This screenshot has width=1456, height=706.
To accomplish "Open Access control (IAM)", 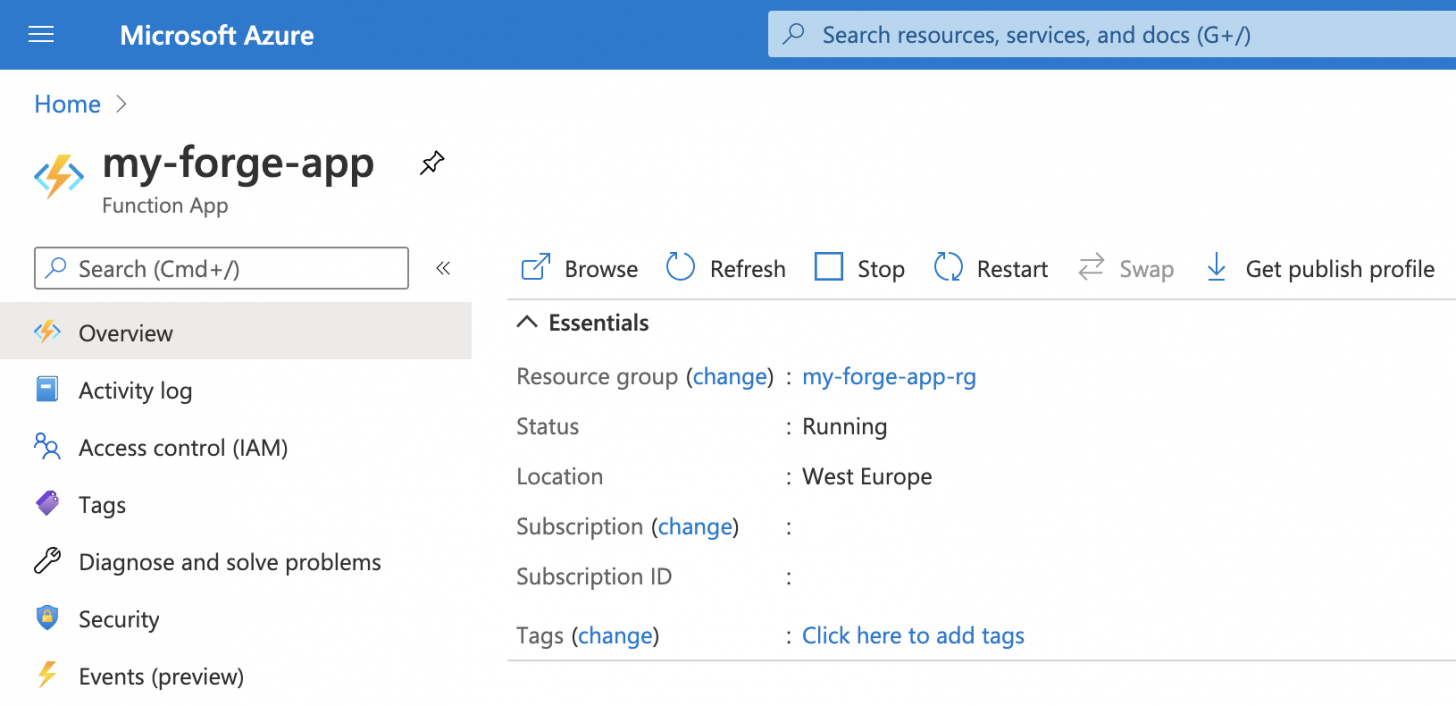I will (183, 448).
